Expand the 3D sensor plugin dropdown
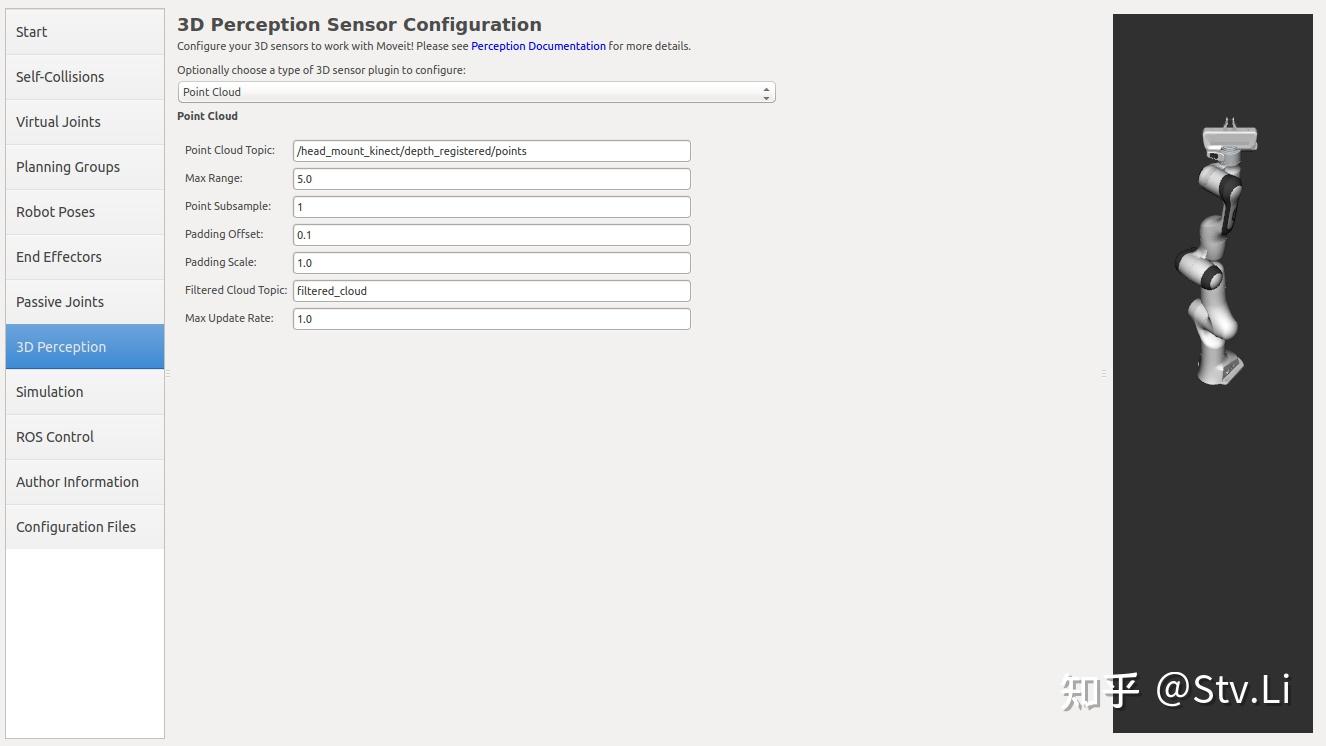Image resolution: width=1326 pixels, height=746 pixels. coord(476,92)
